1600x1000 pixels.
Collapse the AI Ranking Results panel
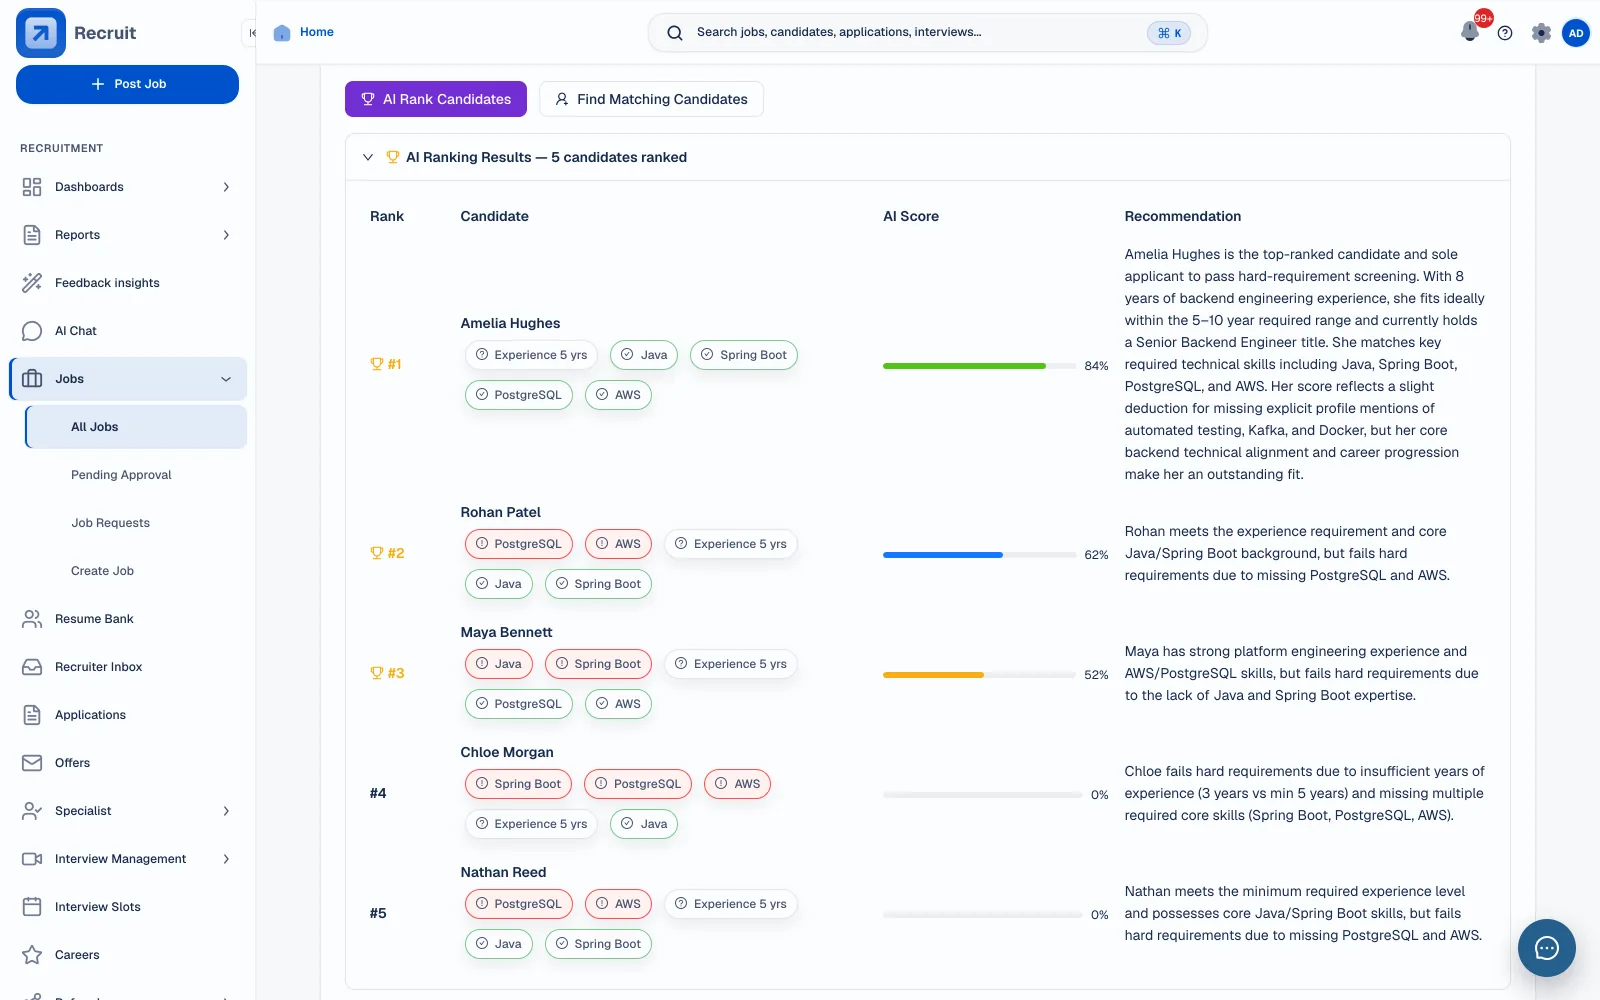tap(368, 157)
